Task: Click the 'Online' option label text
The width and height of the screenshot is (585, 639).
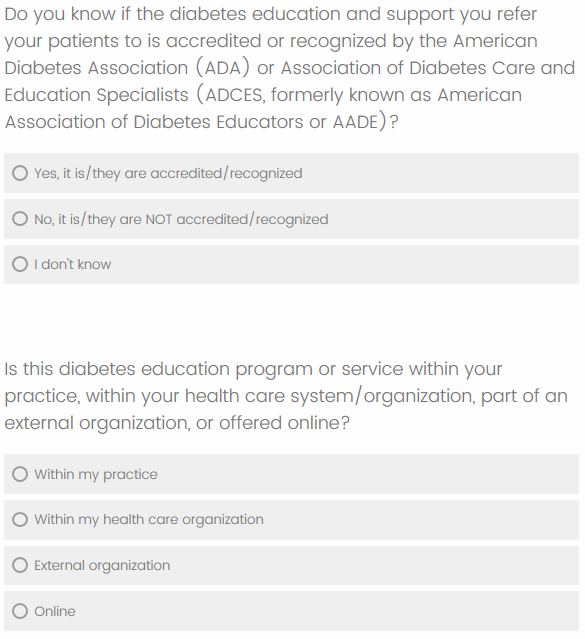Action: [55, 611]
